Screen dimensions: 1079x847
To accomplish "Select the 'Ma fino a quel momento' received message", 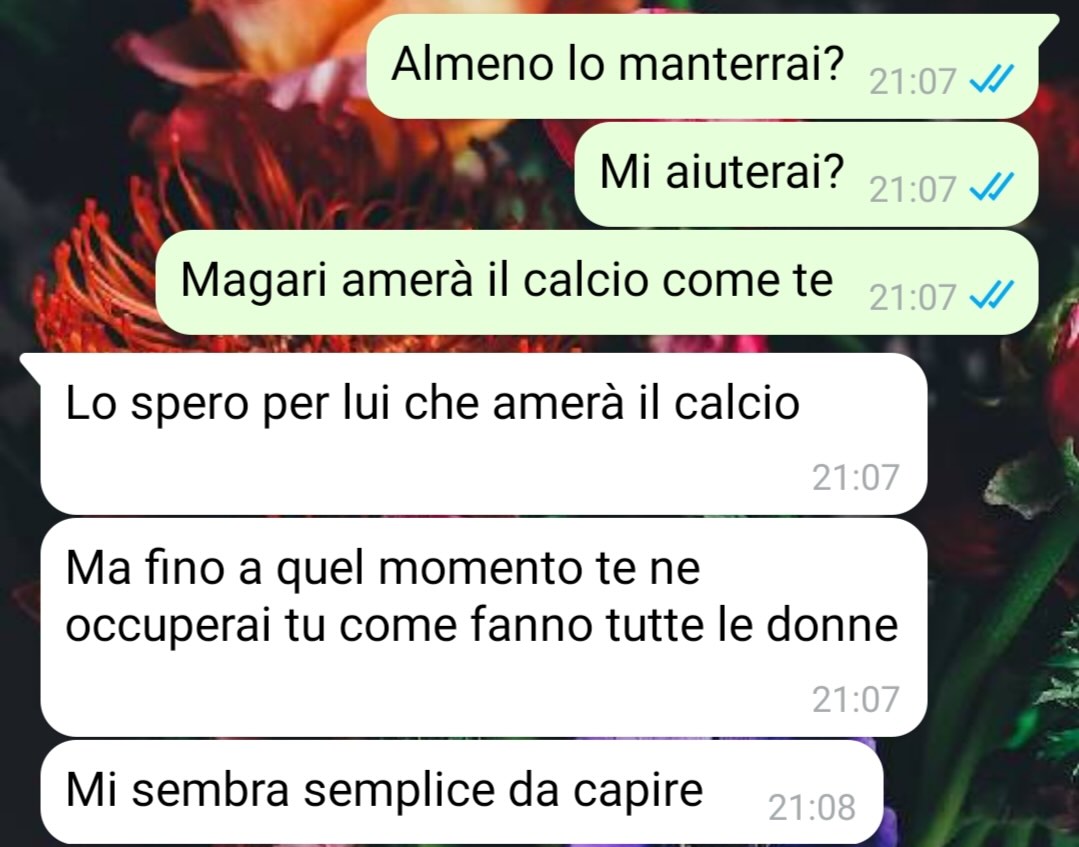I will pos(484,628).
